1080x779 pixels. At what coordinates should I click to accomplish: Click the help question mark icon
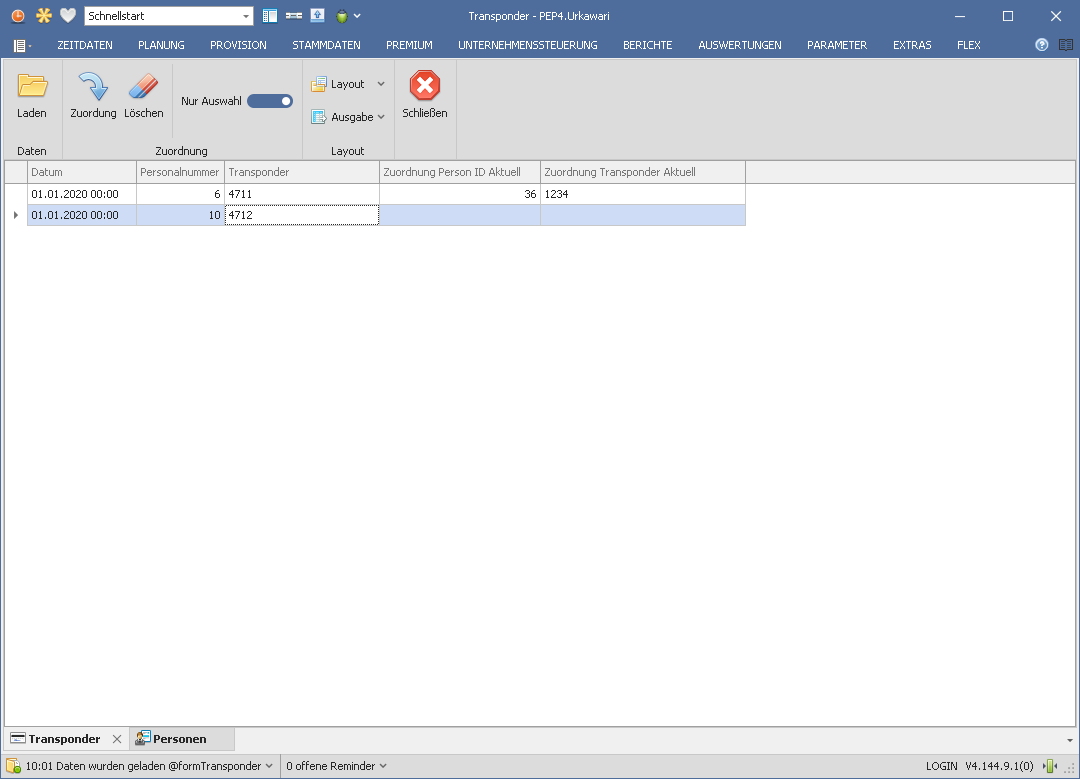[x=1042, y=45]
